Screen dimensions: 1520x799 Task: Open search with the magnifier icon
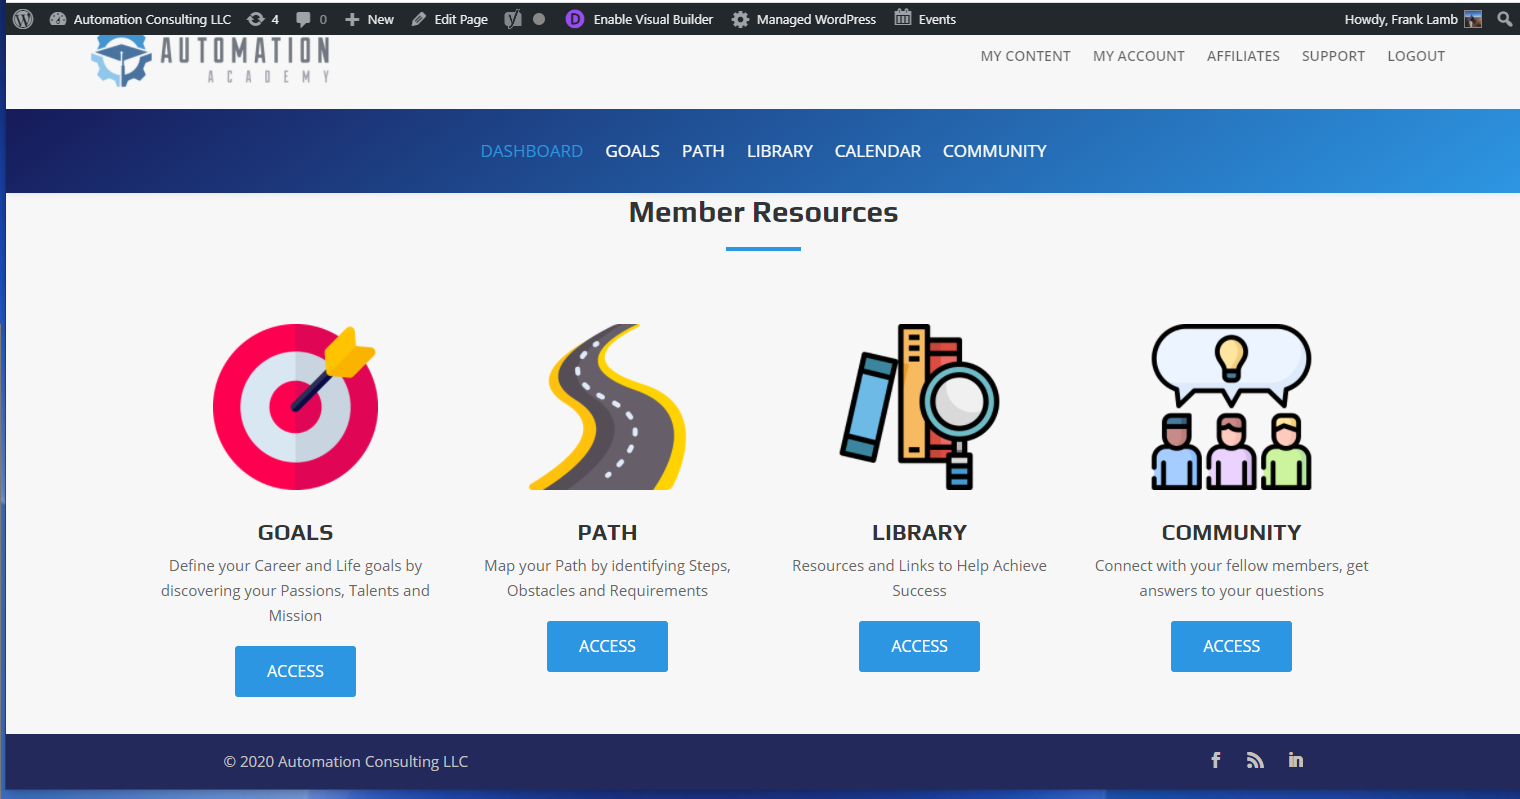1504,18
